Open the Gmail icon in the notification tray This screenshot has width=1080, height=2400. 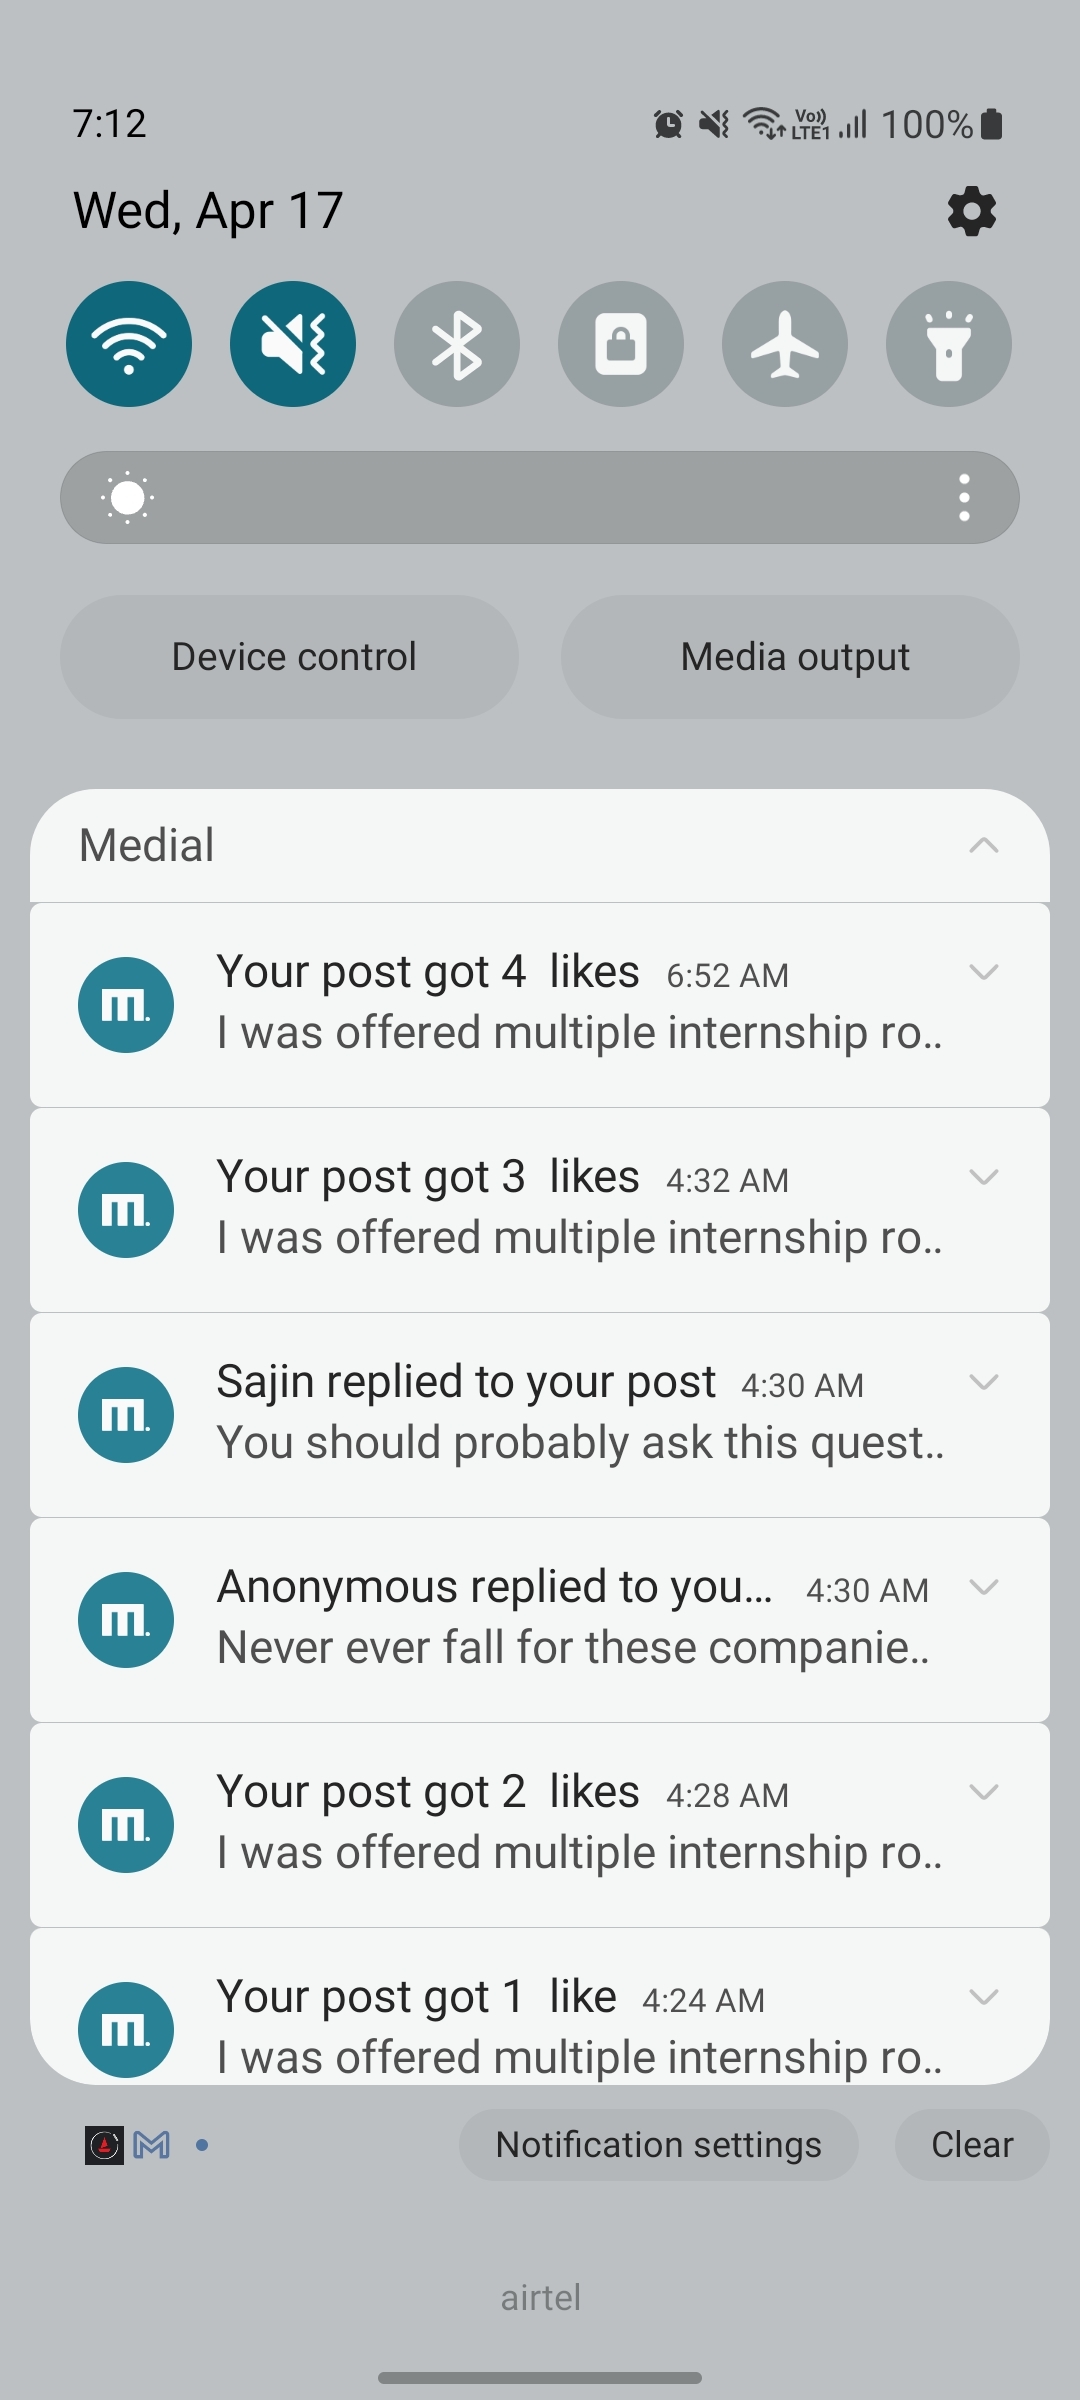click(x=152, y=2145)
